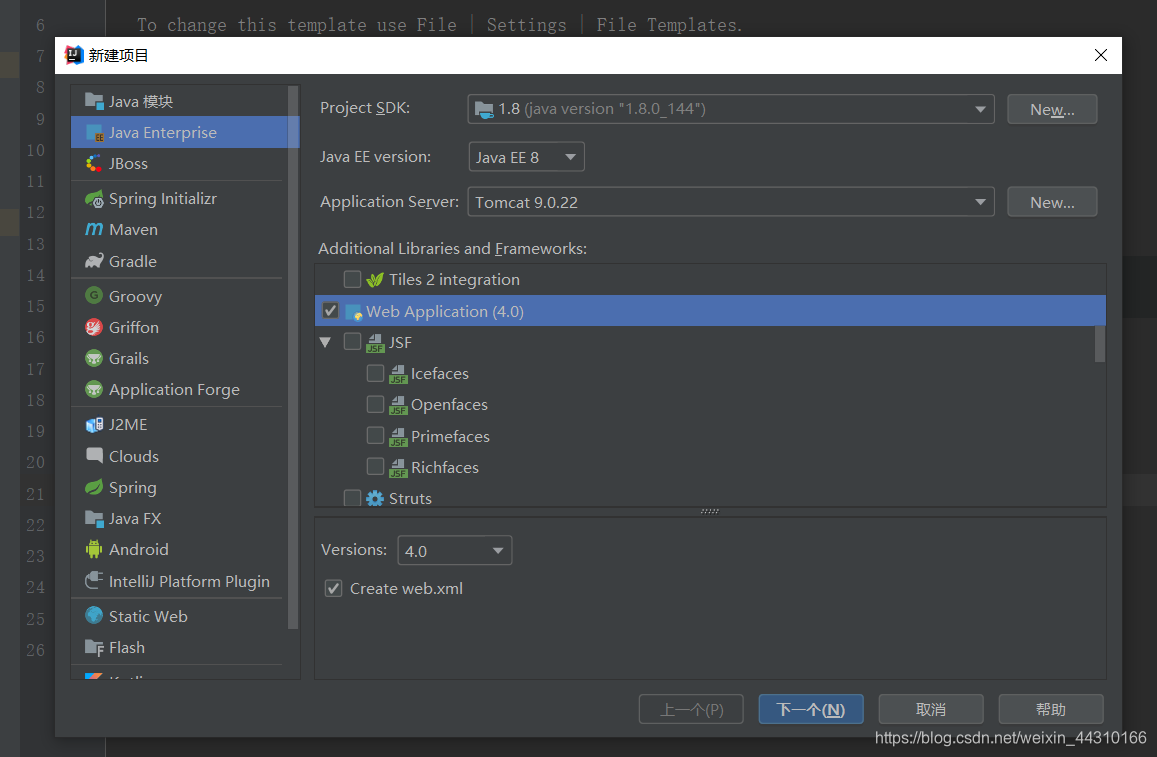This screenshot has width=1157, height=757.
Task: Click the panel splitter handle below frameworks
Action: [x=709, y=511]
